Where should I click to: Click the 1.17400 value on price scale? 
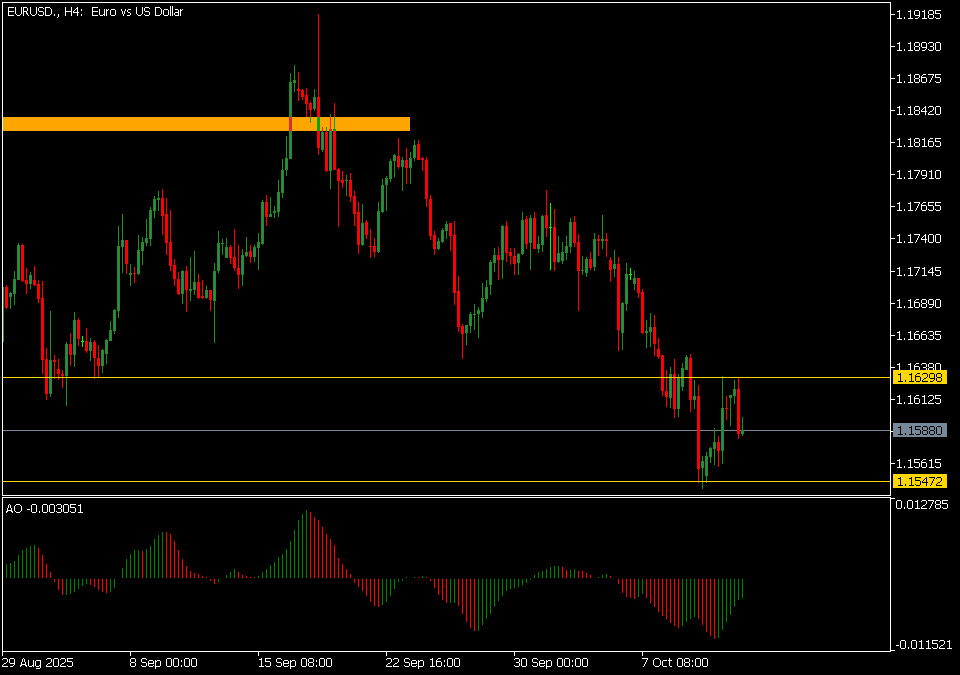coord(920,239)
